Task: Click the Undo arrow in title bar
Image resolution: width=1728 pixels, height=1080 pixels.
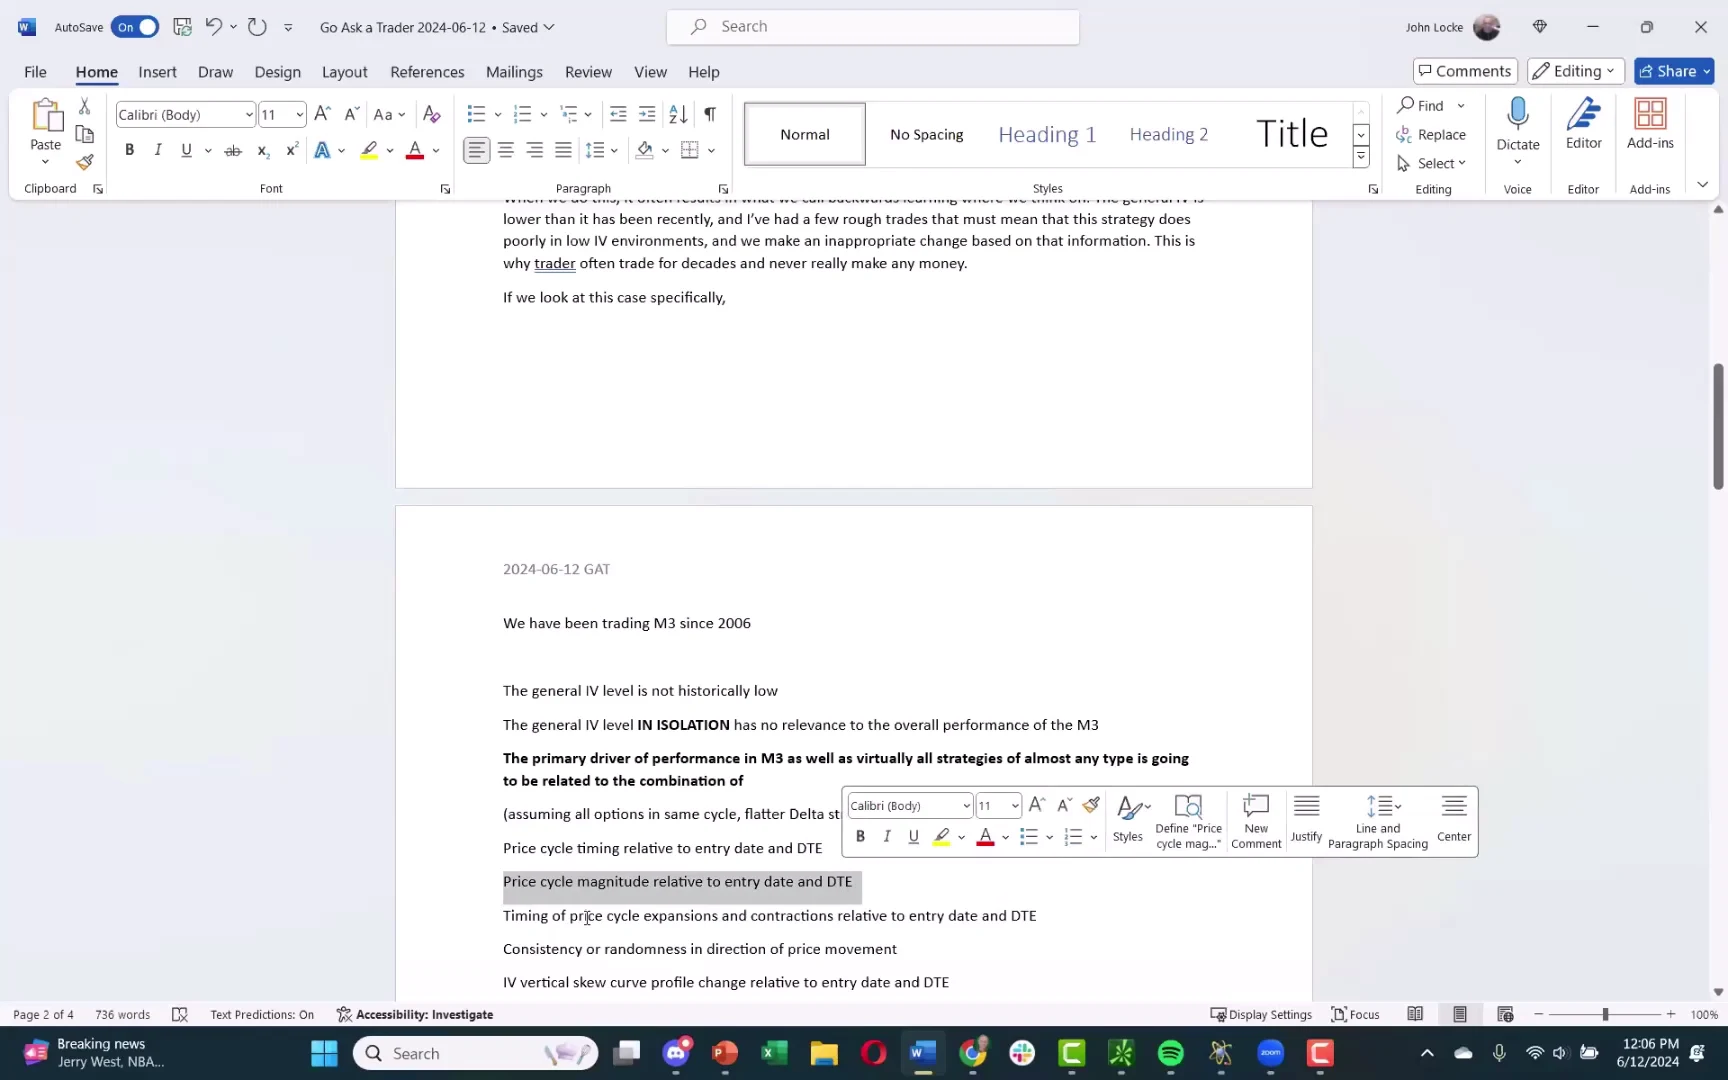Action: point(213,27)
